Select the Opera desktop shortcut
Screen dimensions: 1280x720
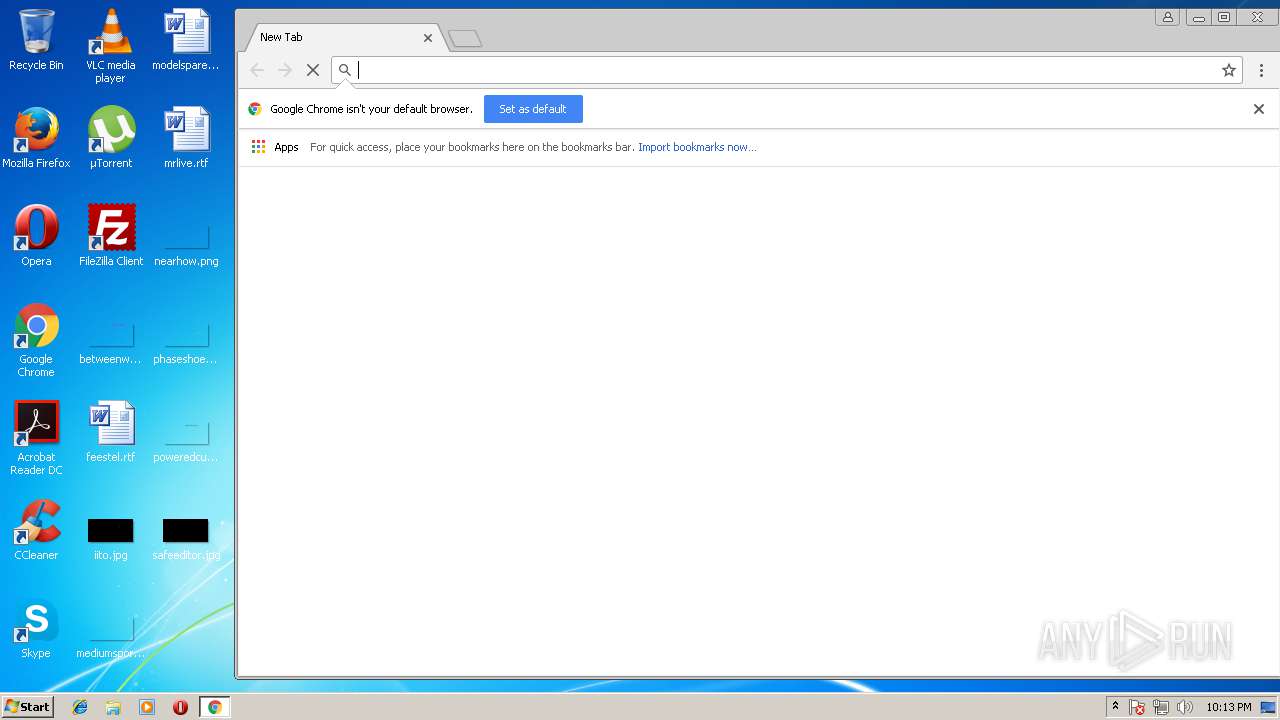[x=36, y=236]
